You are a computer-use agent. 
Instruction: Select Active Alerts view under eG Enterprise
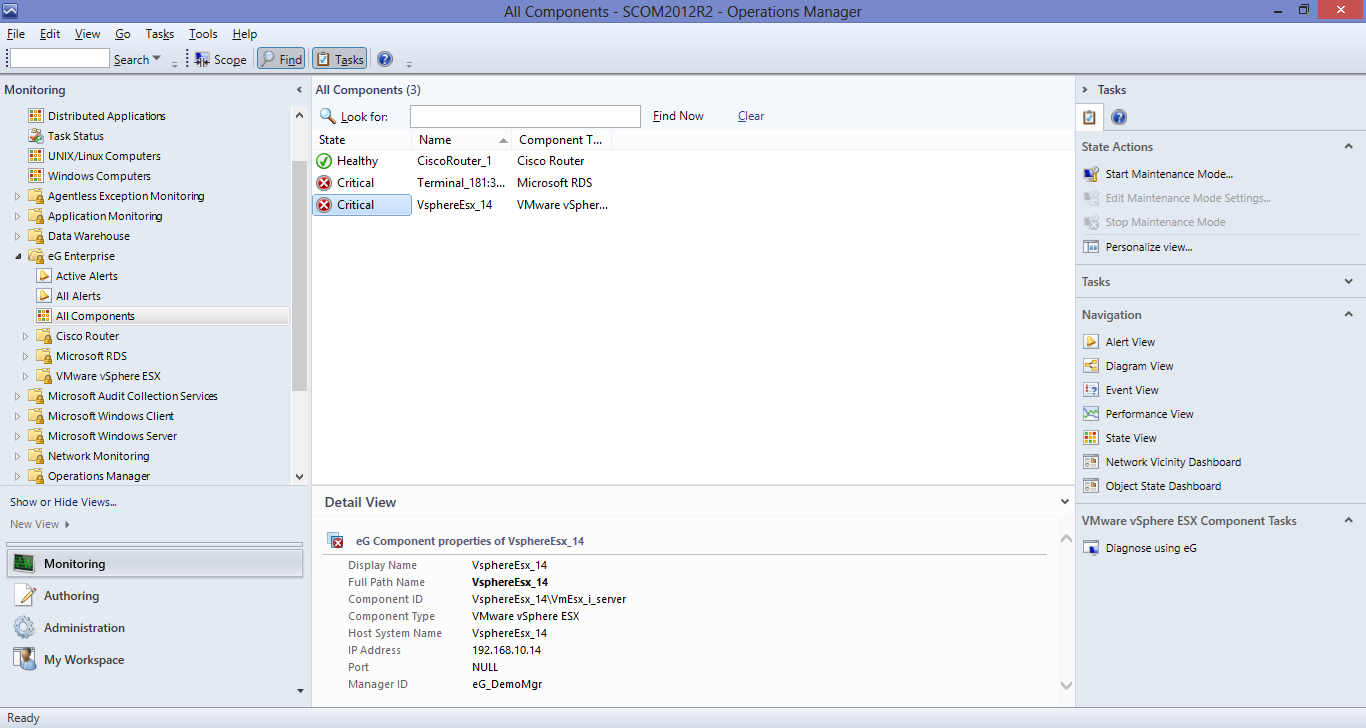pyautogui.click(x=86, y=276)
